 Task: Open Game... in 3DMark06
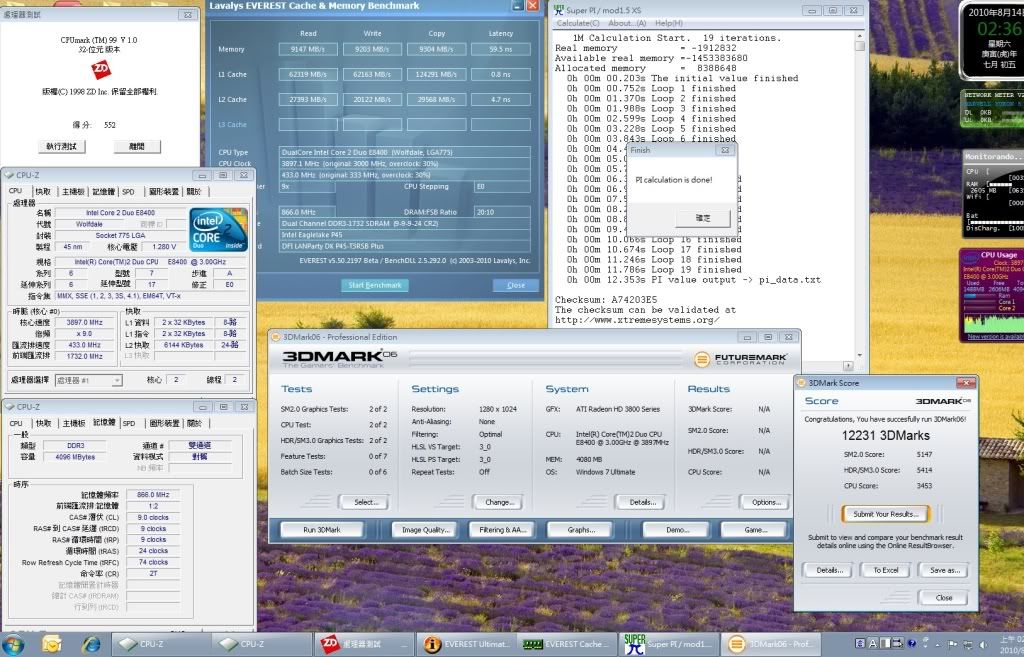pyautogui.click(x=755, y=530)
